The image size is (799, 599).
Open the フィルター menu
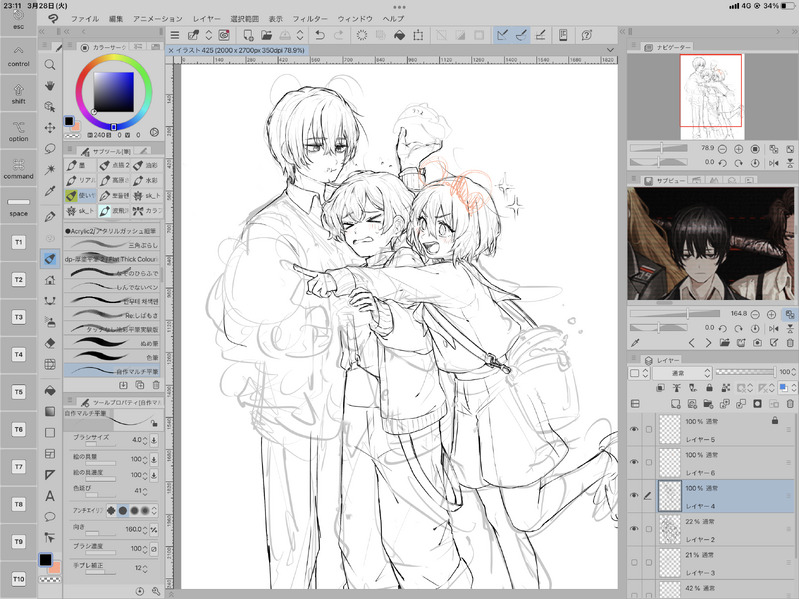pos(310,19)
